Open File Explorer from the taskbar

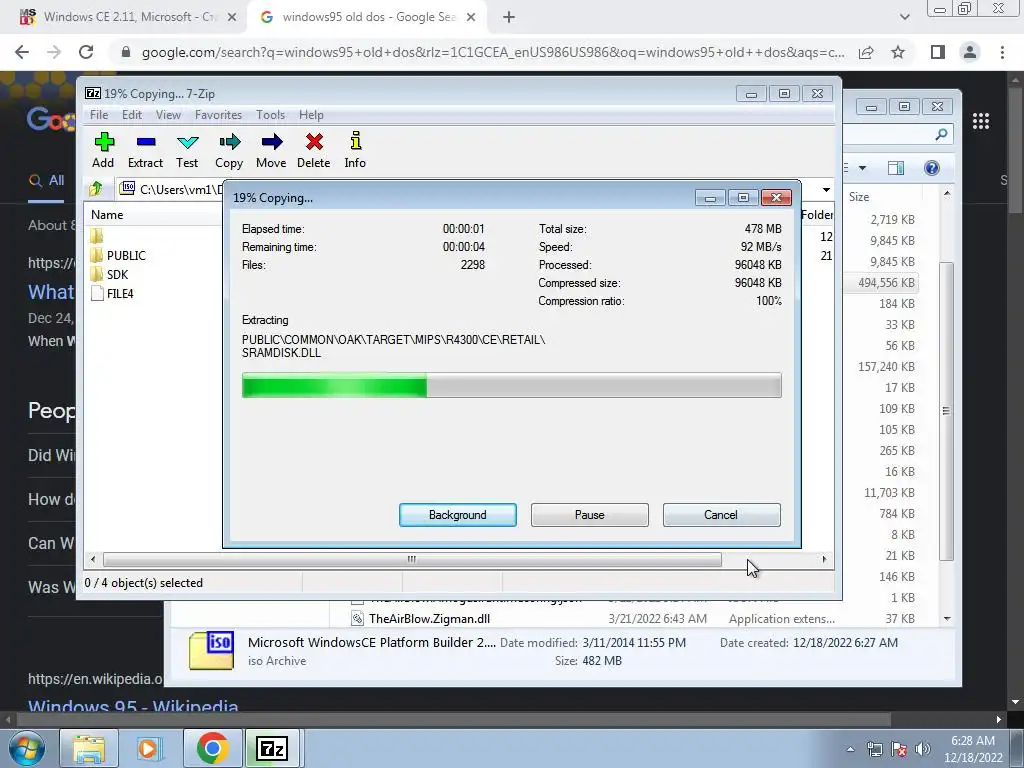click(x=89, y=748)
